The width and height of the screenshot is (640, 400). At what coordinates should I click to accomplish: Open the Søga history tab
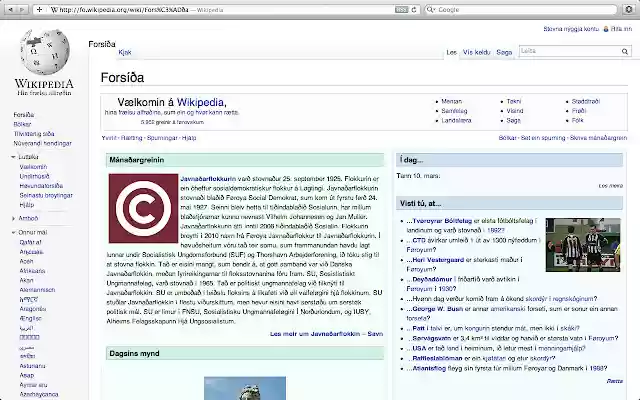tap(504, 52)
